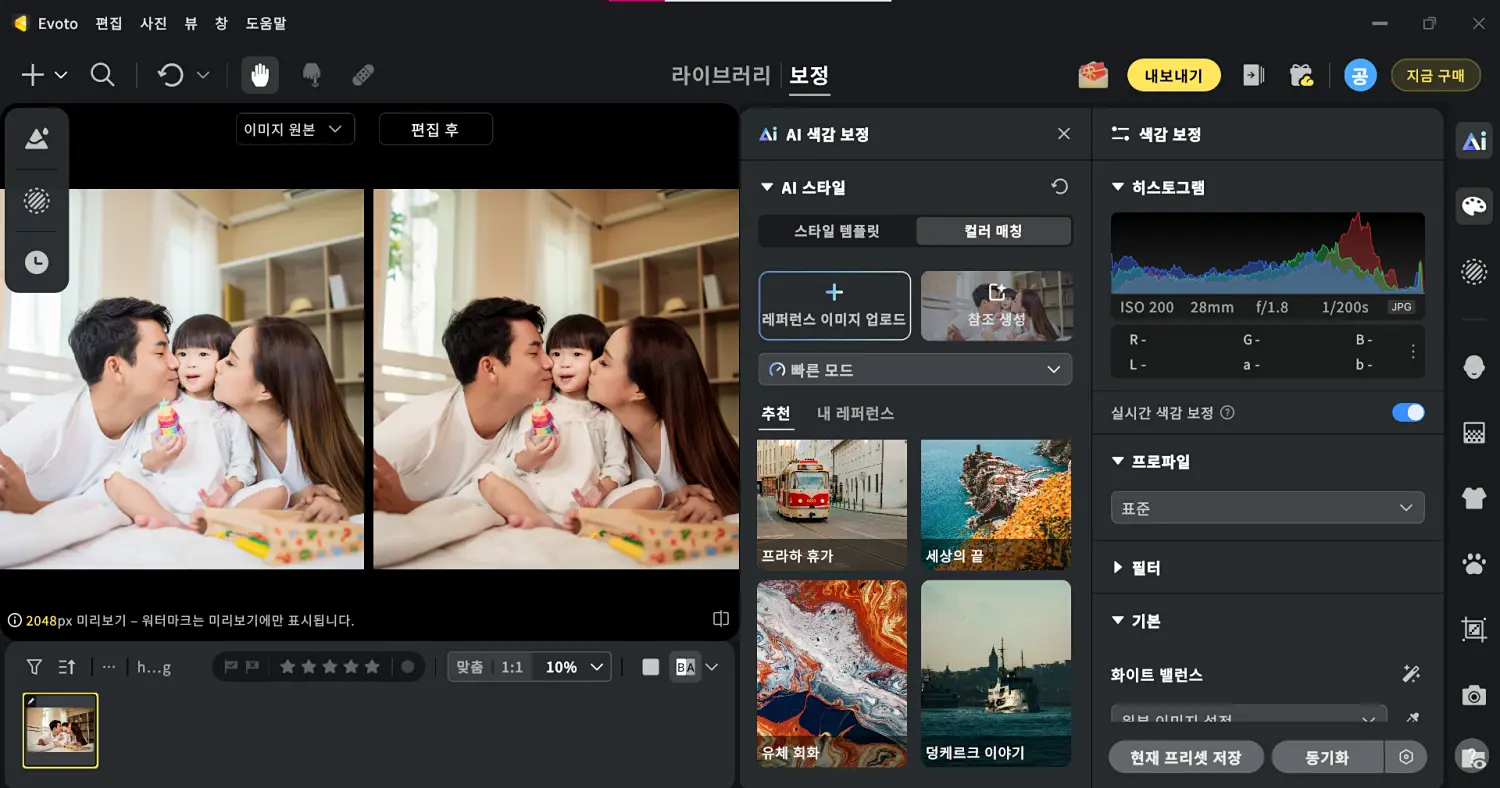Open the 프로파일 dropdown showing 표준
Screen dimensions: 1500x788
pos(1267,507)
